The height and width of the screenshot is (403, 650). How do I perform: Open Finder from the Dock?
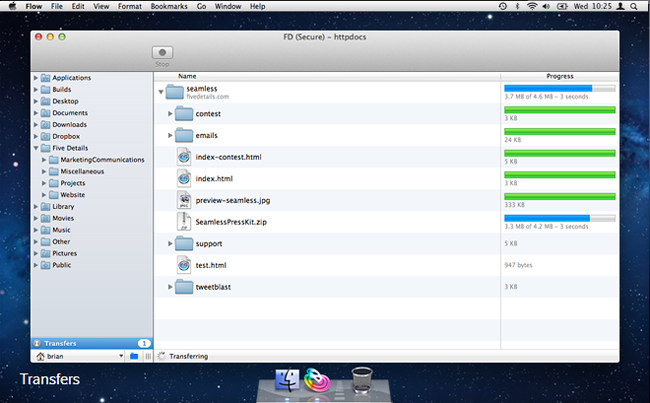click(x=287, y=380)
